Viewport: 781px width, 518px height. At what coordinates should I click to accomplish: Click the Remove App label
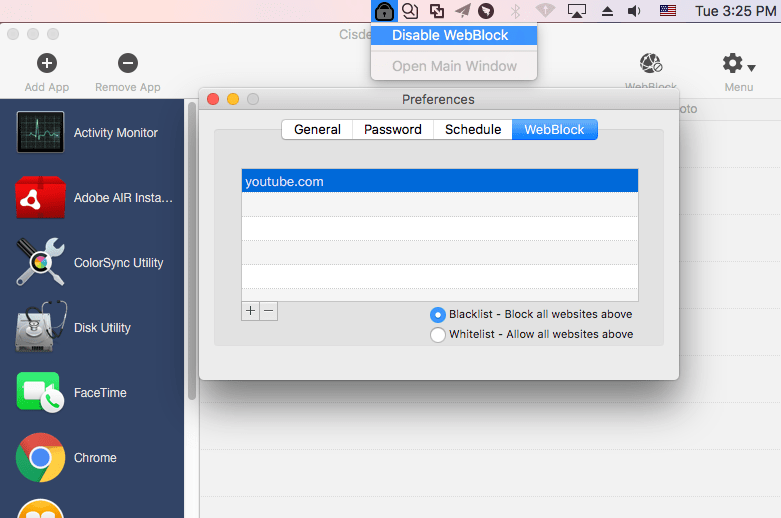pos(128,87)
